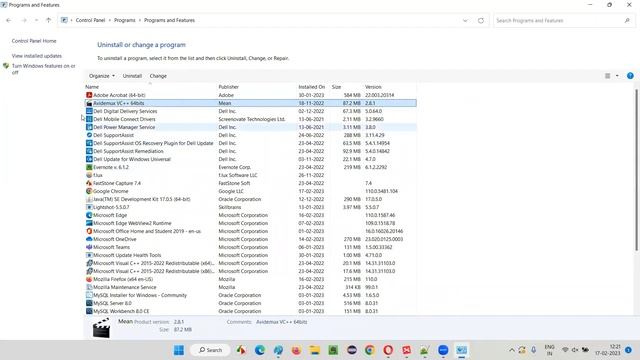This screenshot has height=360, width=640.
Task: Click the Java(TM) SE Development Kit icon
Action: [89, 199]
